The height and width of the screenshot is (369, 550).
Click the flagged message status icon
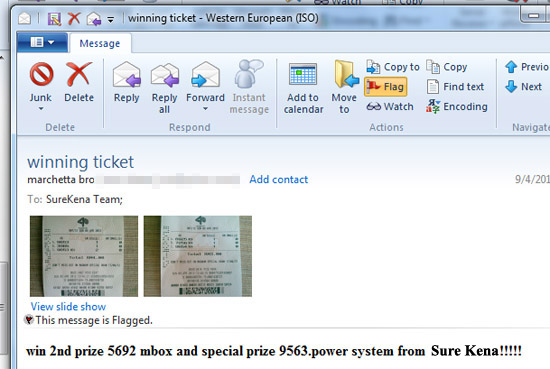point(29,320)
